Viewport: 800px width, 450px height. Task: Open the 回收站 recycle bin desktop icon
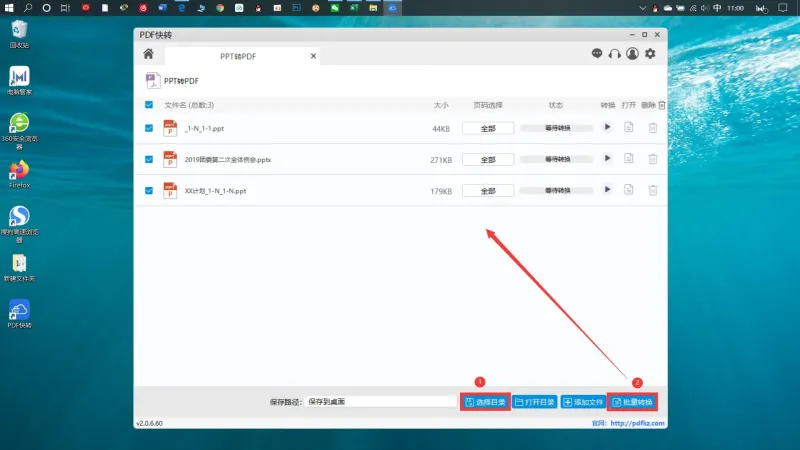[19, 34]
